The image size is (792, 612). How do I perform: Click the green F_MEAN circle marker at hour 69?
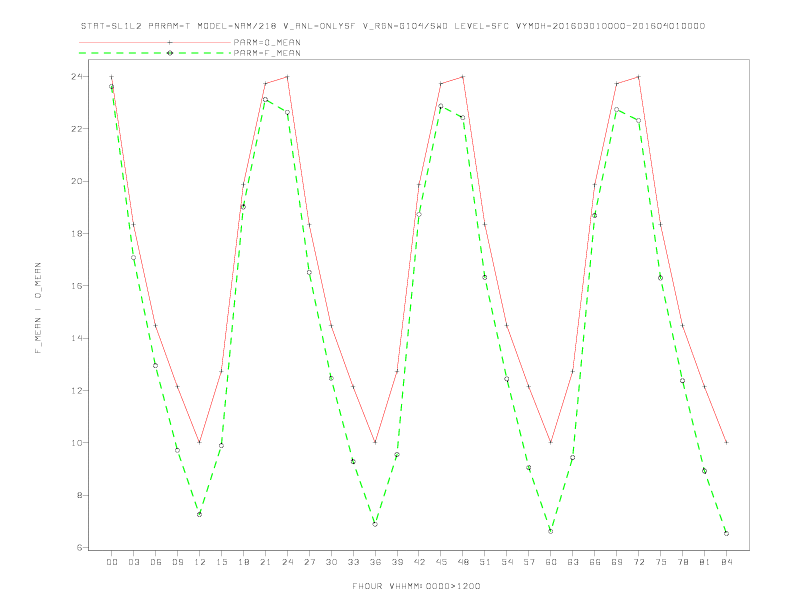pyautogui.click(x=617, y=110)
